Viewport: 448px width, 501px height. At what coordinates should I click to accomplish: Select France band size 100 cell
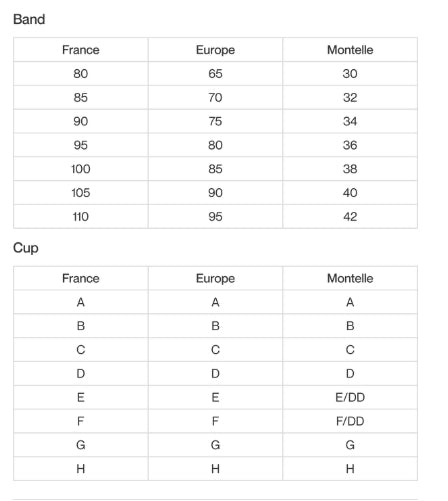coord(81,169)
